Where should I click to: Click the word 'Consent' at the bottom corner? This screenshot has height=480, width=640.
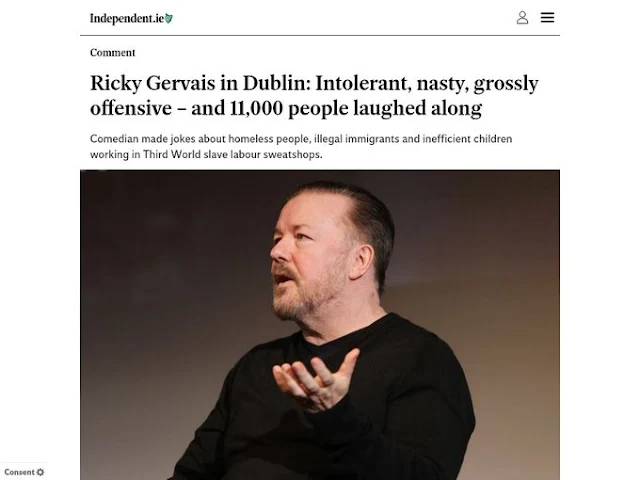click(x=20, y=472)
